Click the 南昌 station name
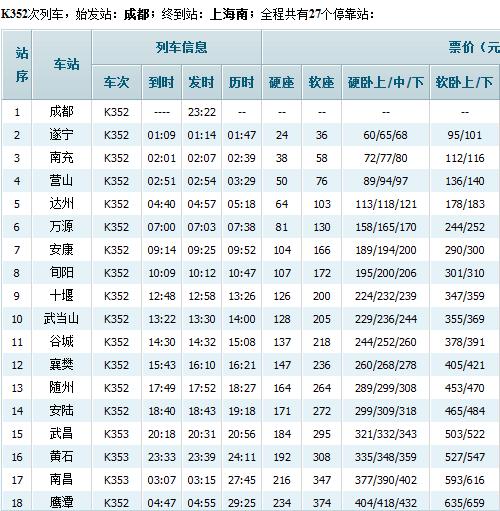 [61, 480]
